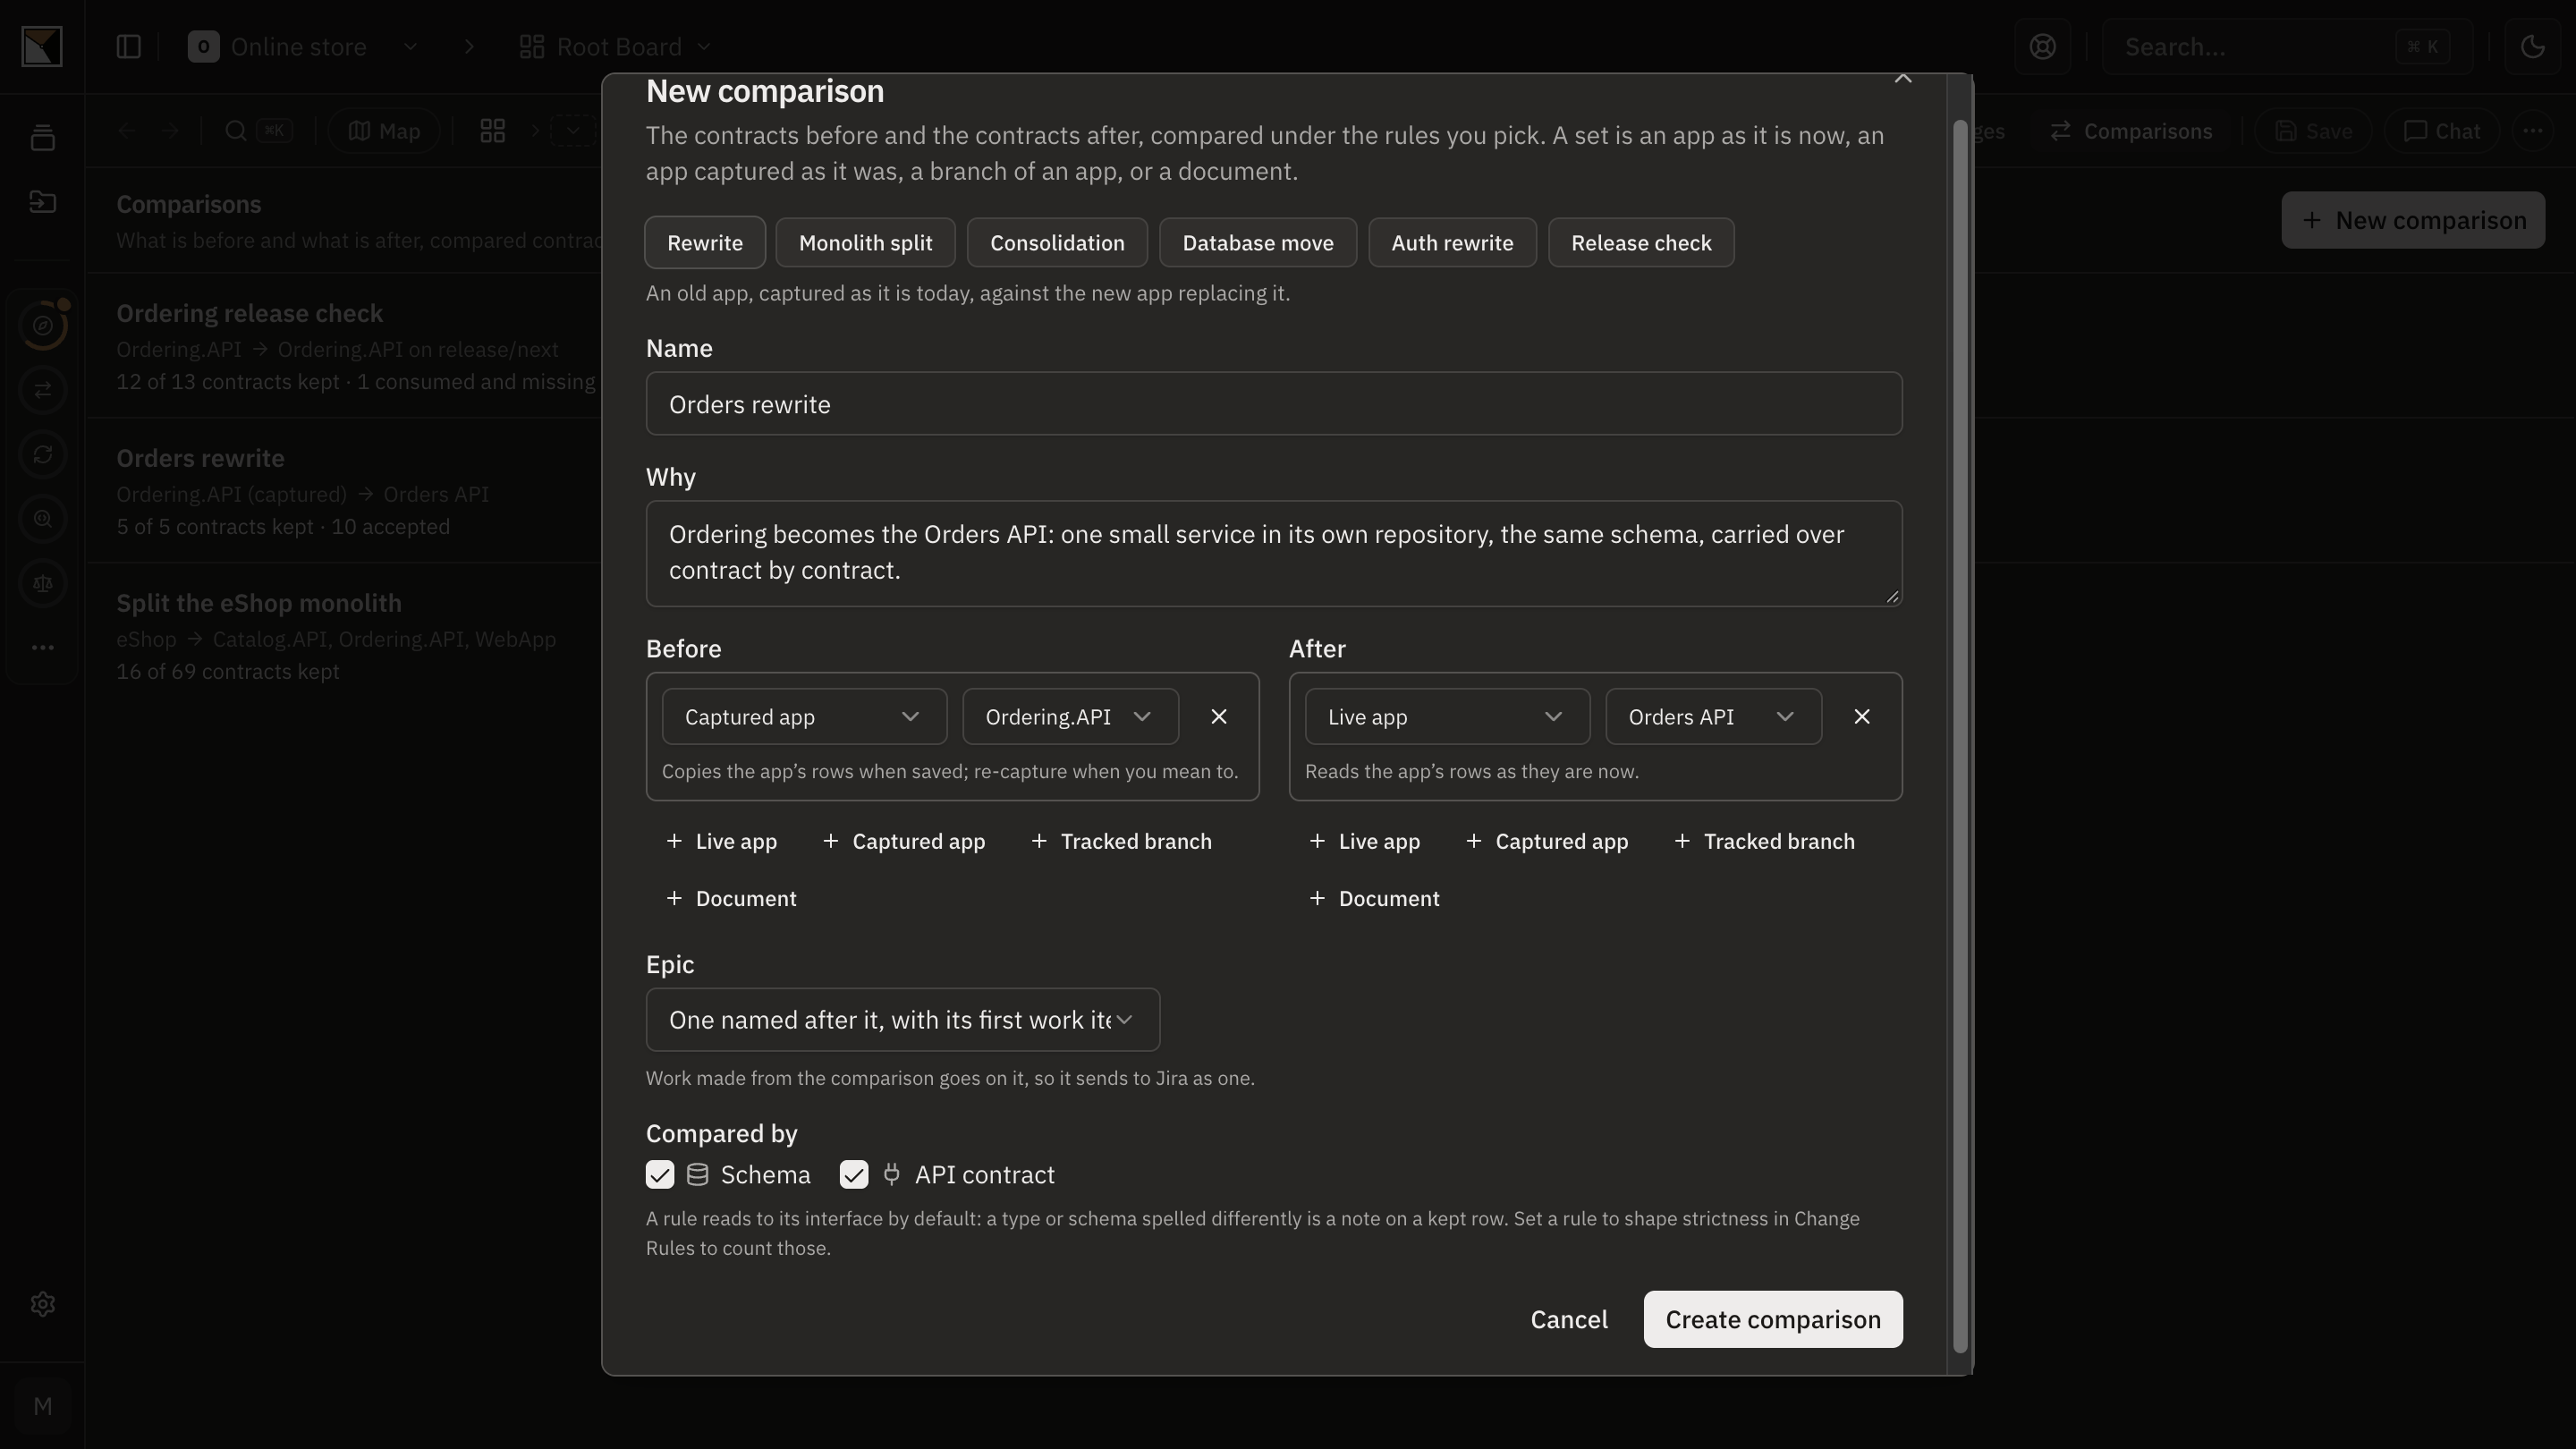This screenshot has width=2576, height=1449.
Task: Open the help lifebuoy icon
Action: point(2042,47)
